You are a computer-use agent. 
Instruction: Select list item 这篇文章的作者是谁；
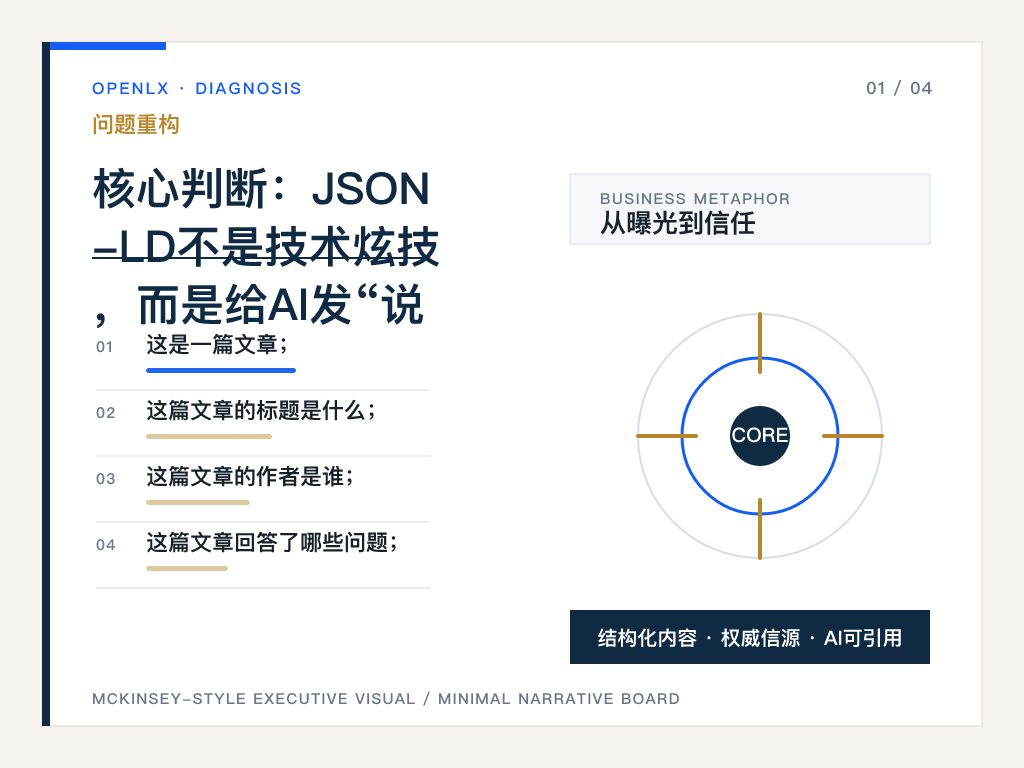coord(250,477)
